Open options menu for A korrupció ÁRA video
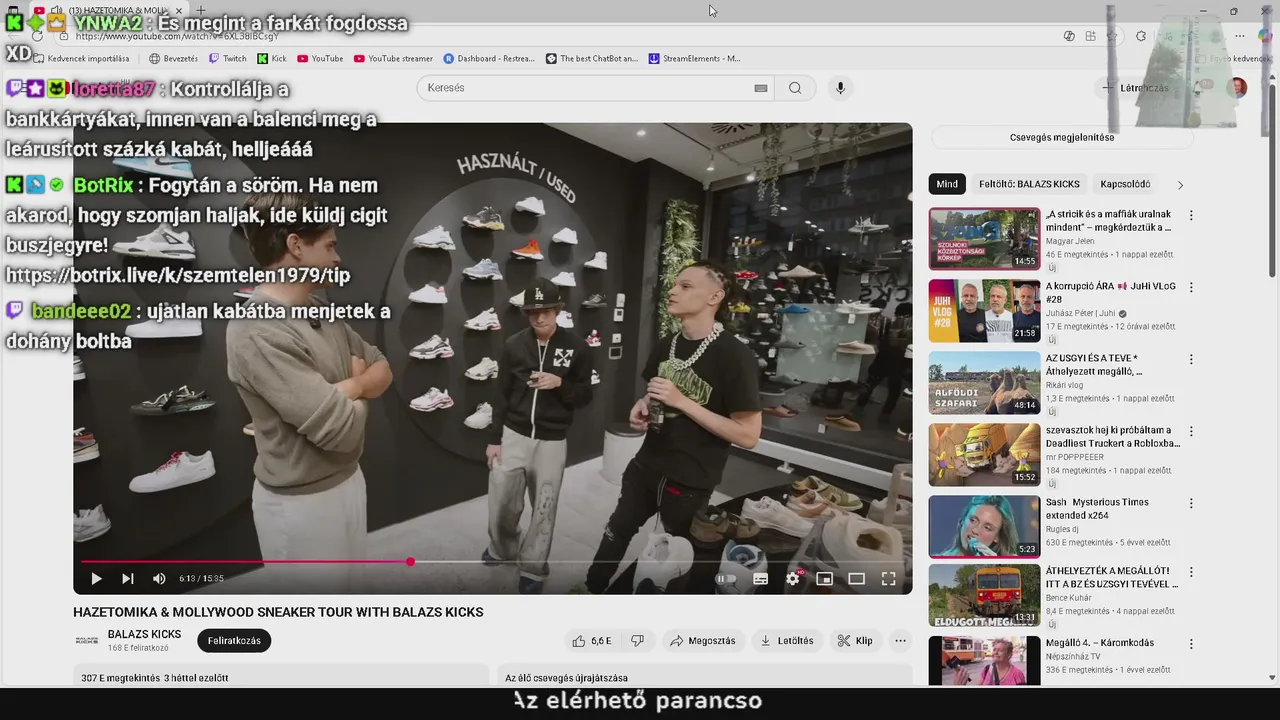The image size is (1280, 720). 1191,287
